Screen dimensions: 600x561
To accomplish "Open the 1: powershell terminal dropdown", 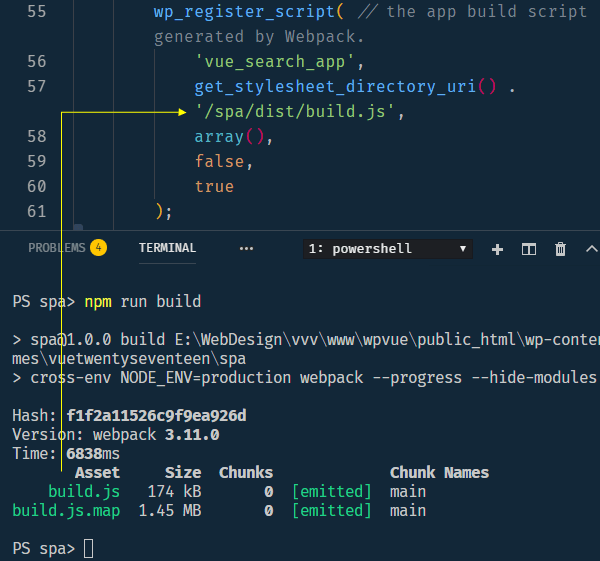I will coord(388,249).
